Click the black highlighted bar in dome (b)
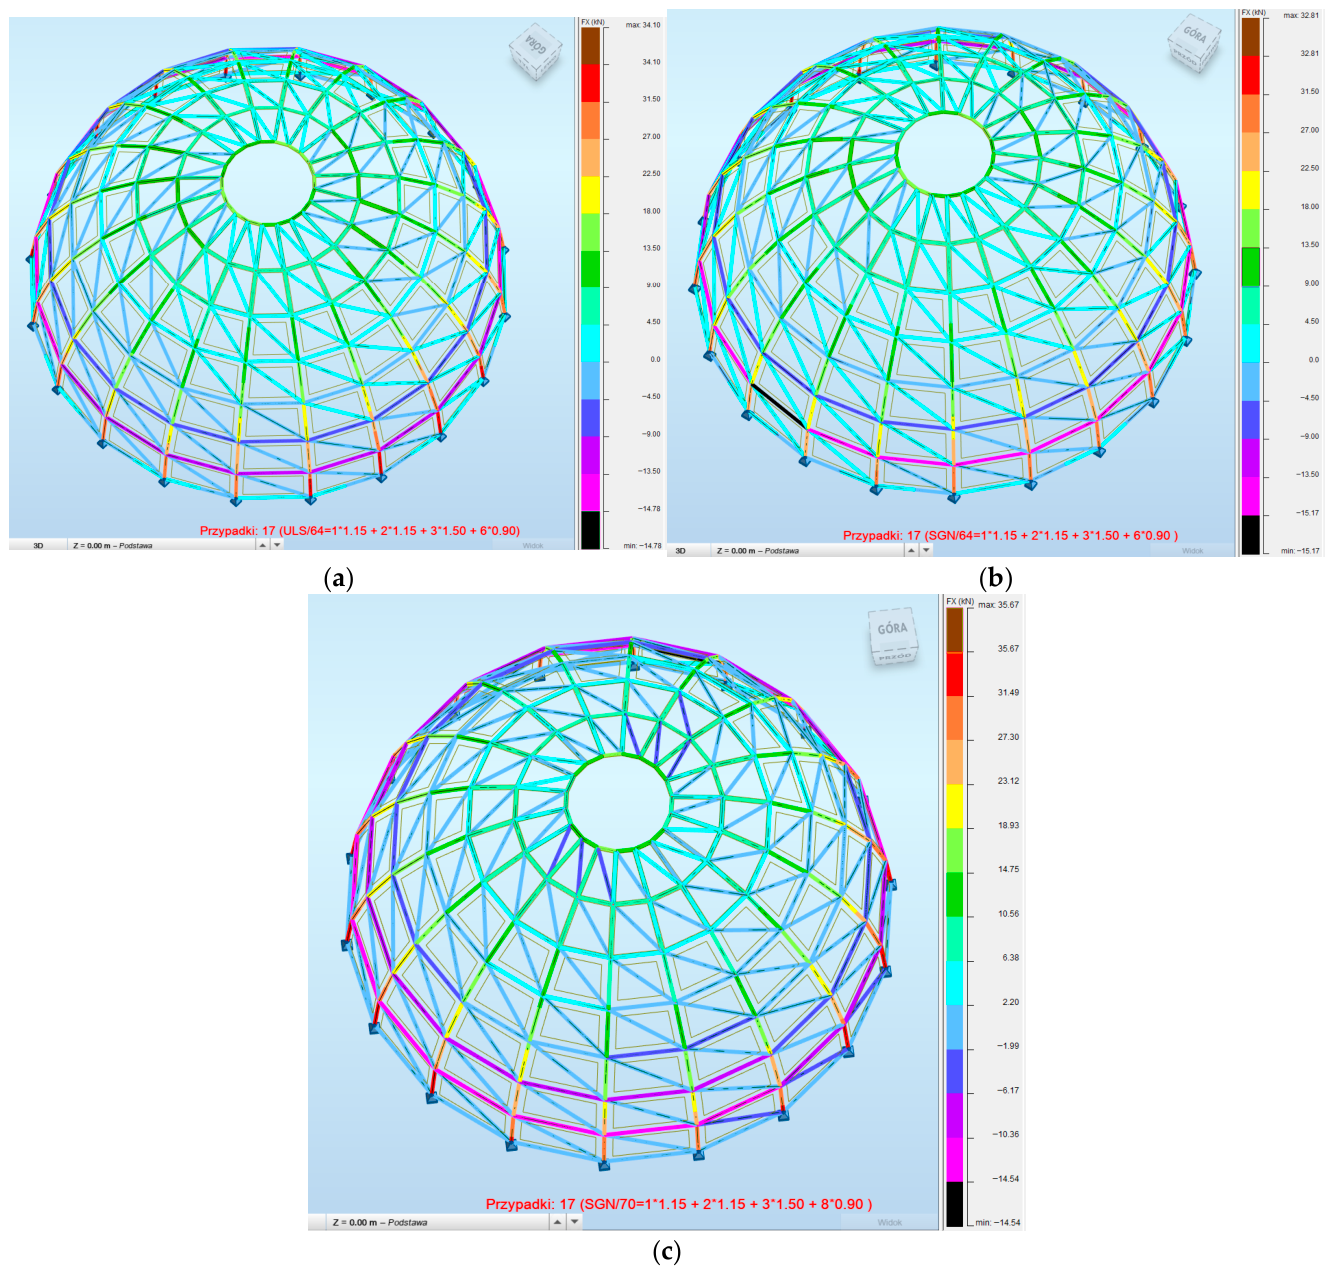 (778, 406)
